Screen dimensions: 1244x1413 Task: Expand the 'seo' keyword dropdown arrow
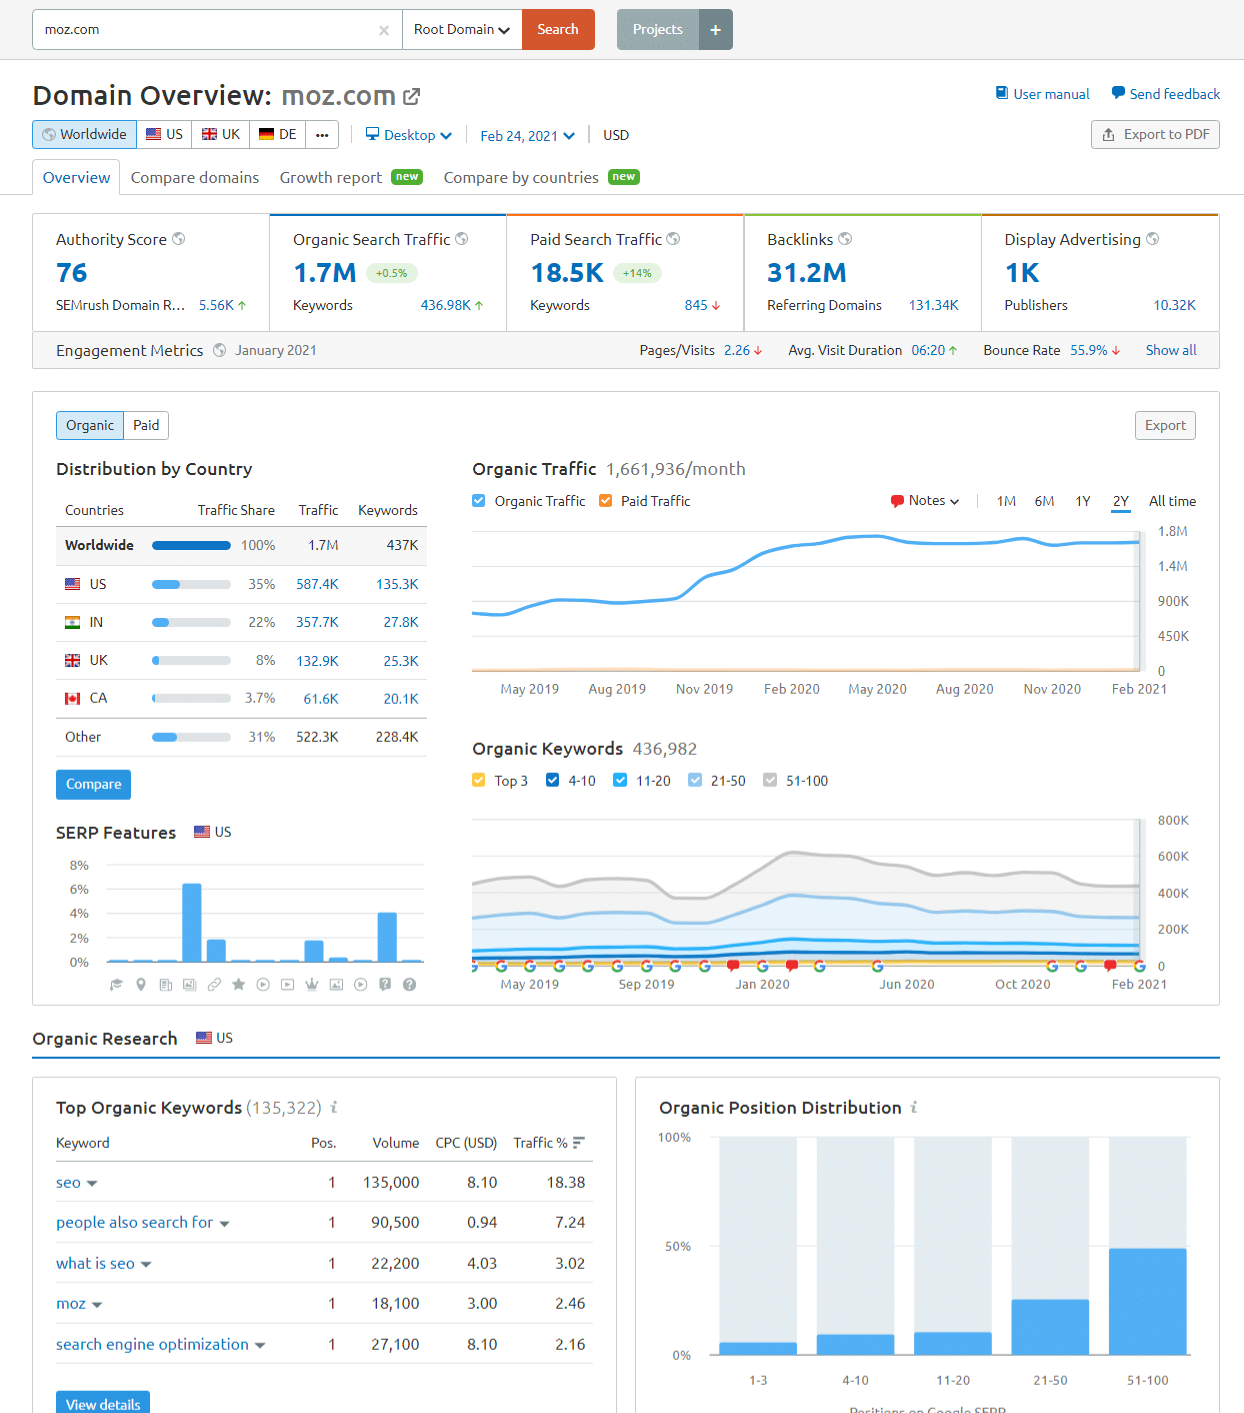[x=92, y=1184]
